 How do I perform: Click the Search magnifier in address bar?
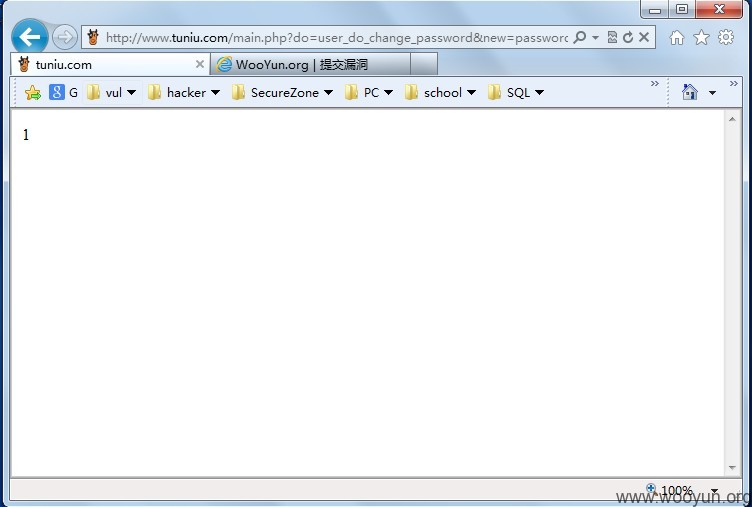pos(580,37)
